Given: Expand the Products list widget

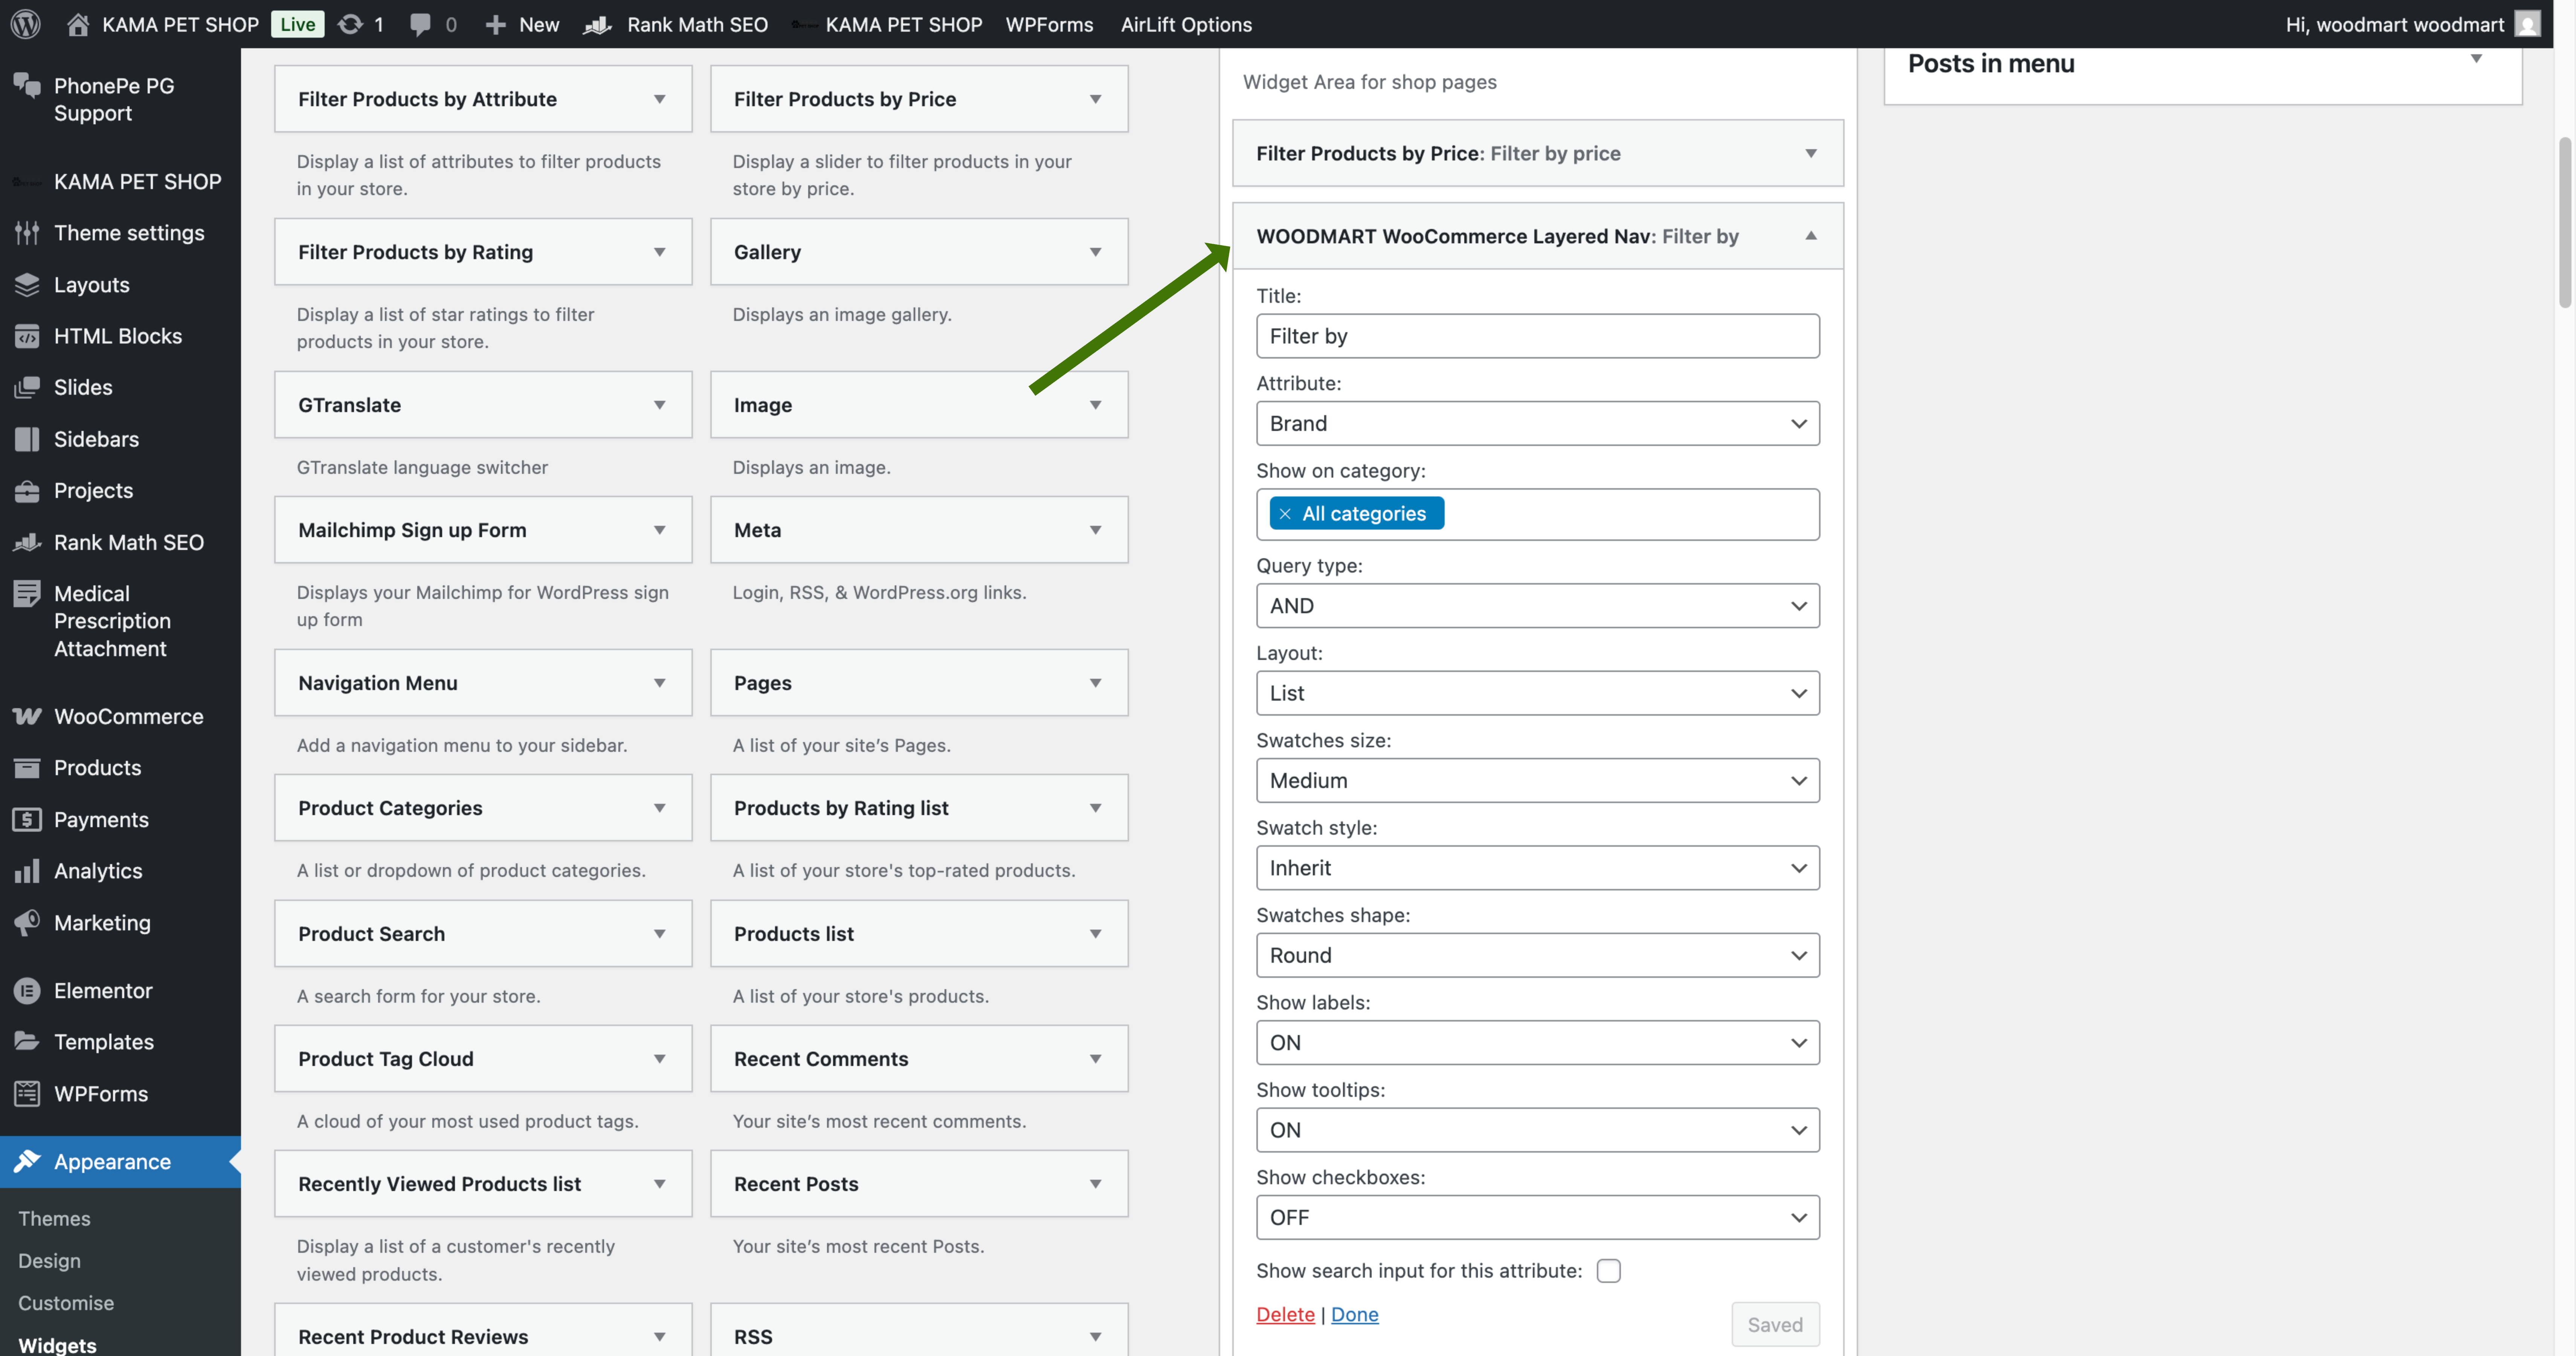Looking at the screenshot, I should [1095, 934].
